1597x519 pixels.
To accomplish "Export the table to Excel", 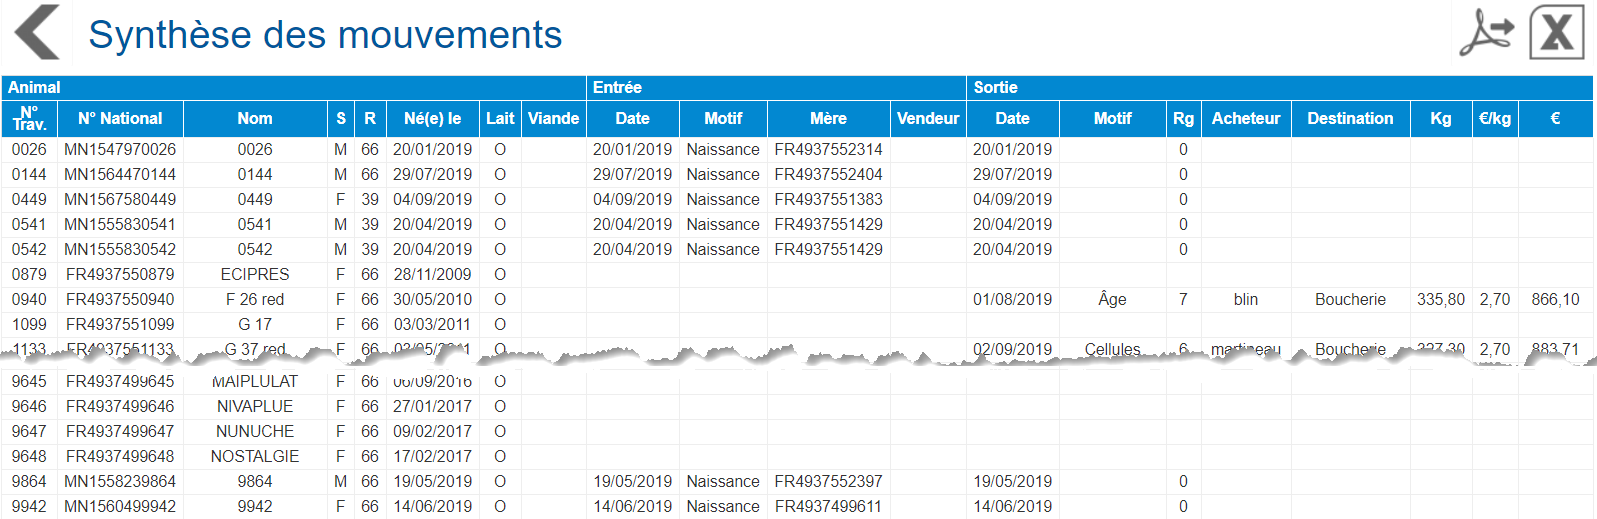I will (x=1557, y=32).
